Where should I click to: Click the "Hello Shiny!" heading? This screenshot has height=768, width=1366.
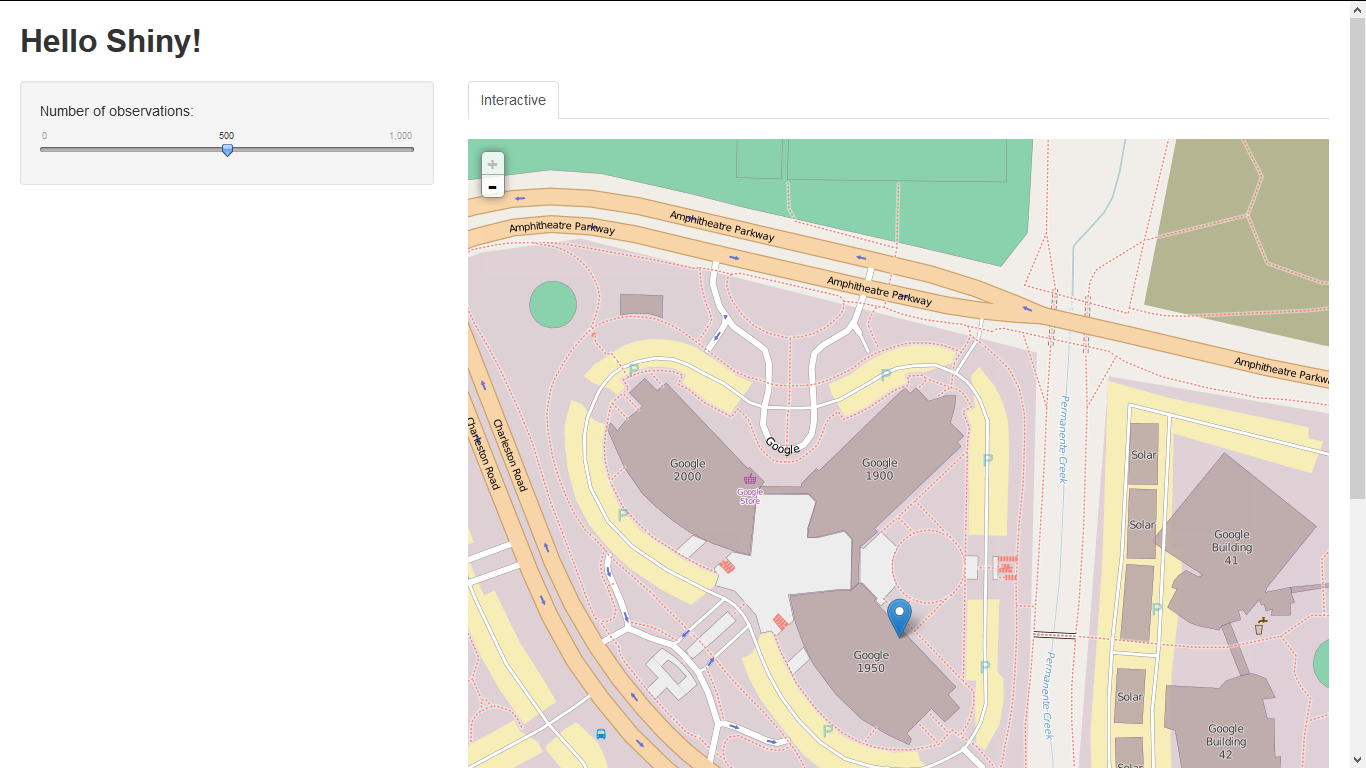(x=111, y=41)
